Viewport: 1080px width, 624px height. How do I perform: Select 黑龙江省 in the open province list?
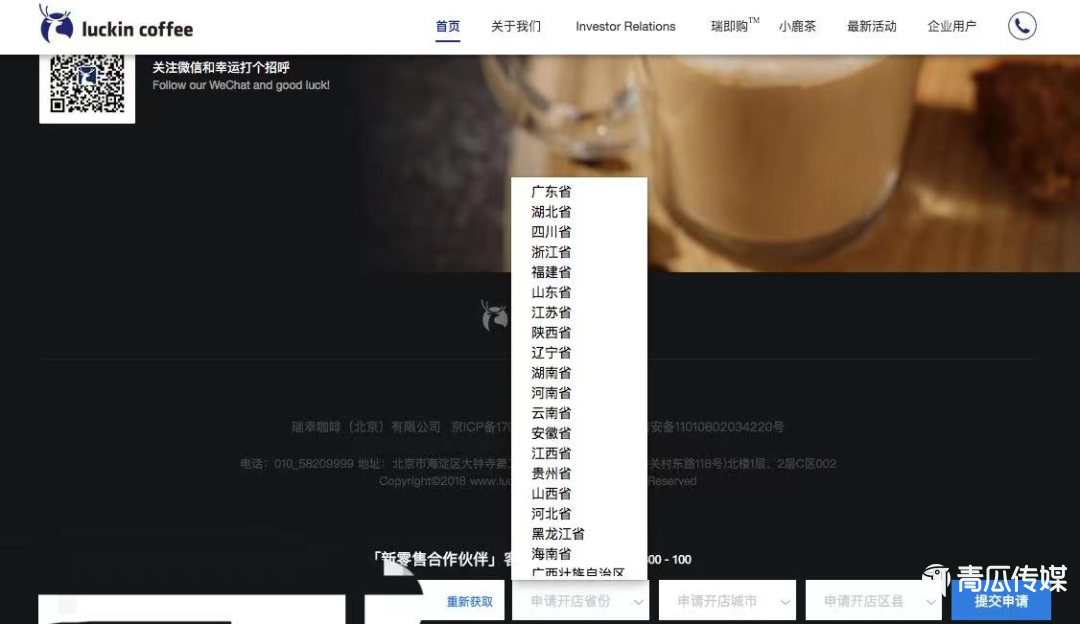tap(557, 533)
